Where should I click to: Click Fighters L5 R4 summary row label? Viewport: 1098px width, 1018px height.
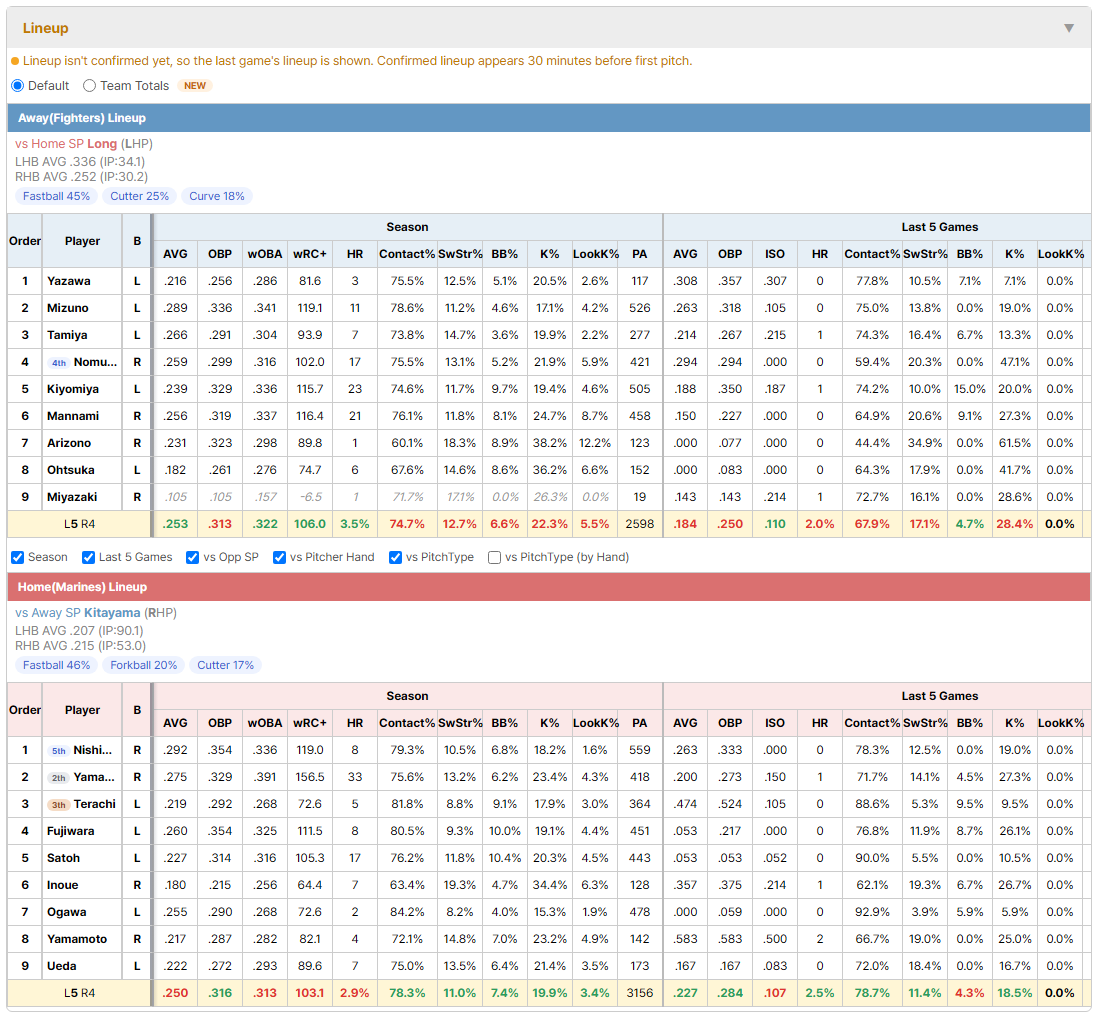pyautogui.click(x=79, y=524)
